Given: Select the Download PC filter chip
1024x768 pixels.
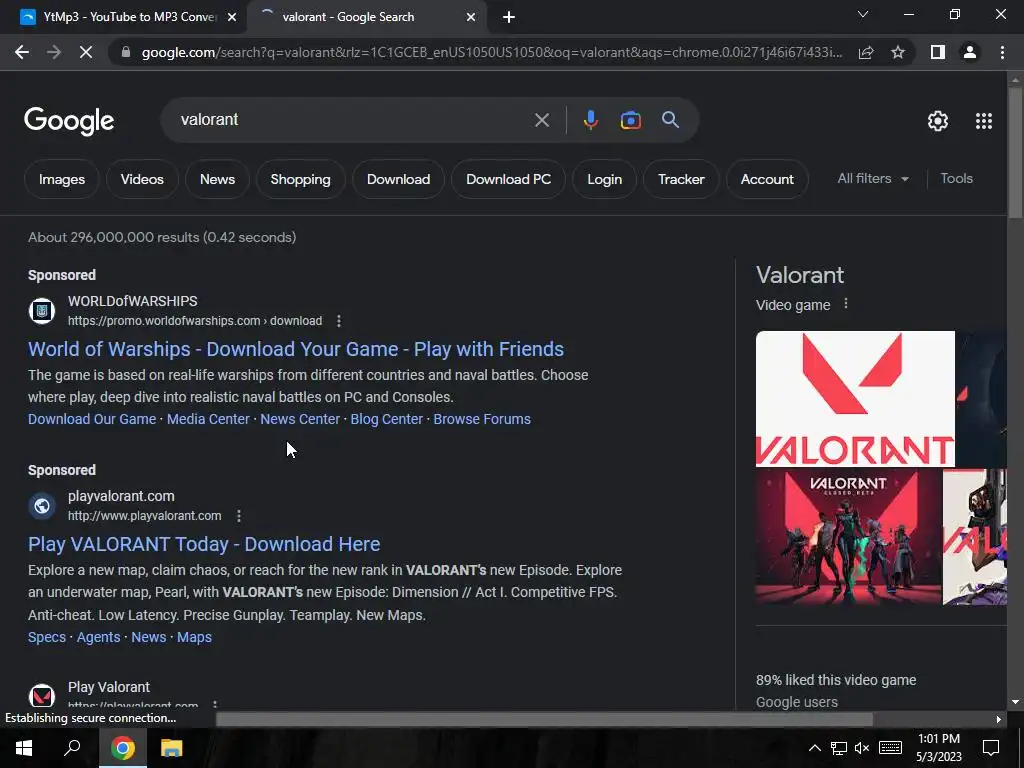Looking at the screenshot, I should (508, 179).
